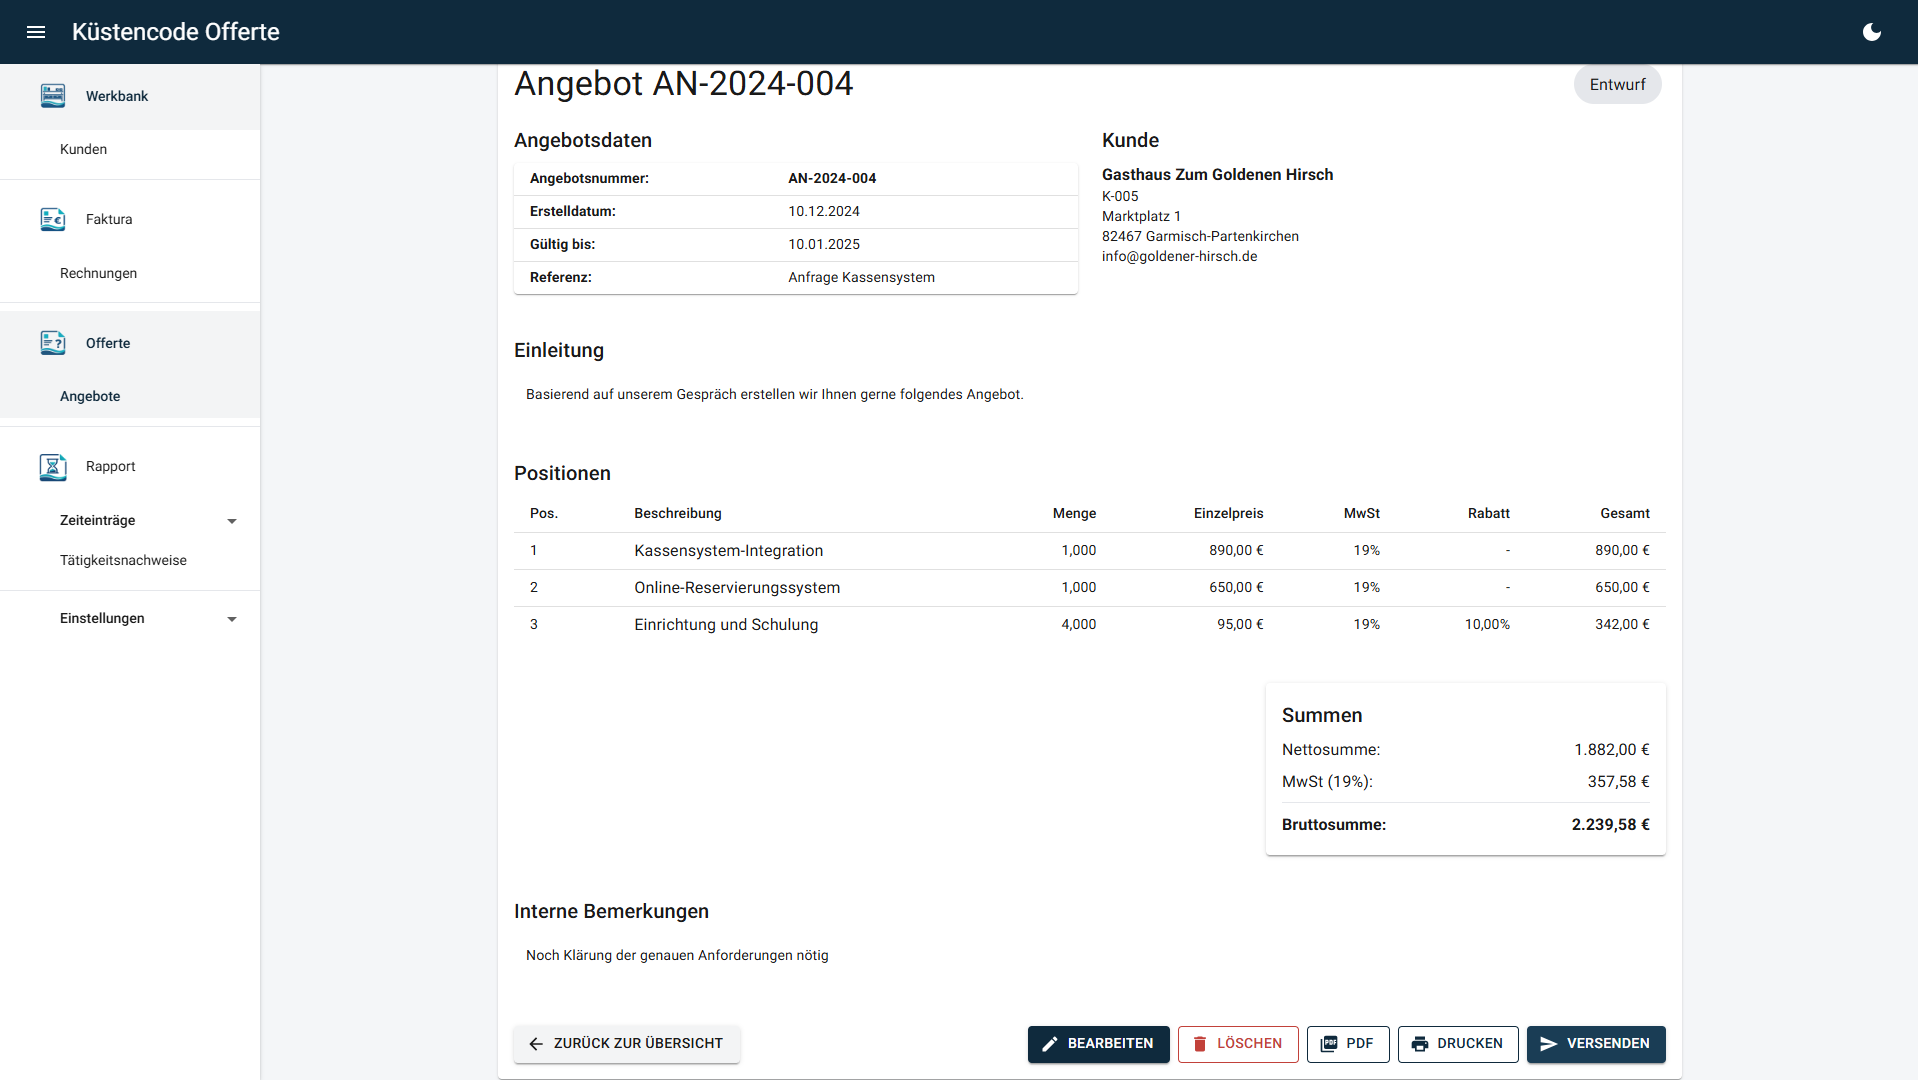Screen dimensions: 1918x1080
Task: Toggle dark mode with the moon icon
Action: tap(1871, 32)
